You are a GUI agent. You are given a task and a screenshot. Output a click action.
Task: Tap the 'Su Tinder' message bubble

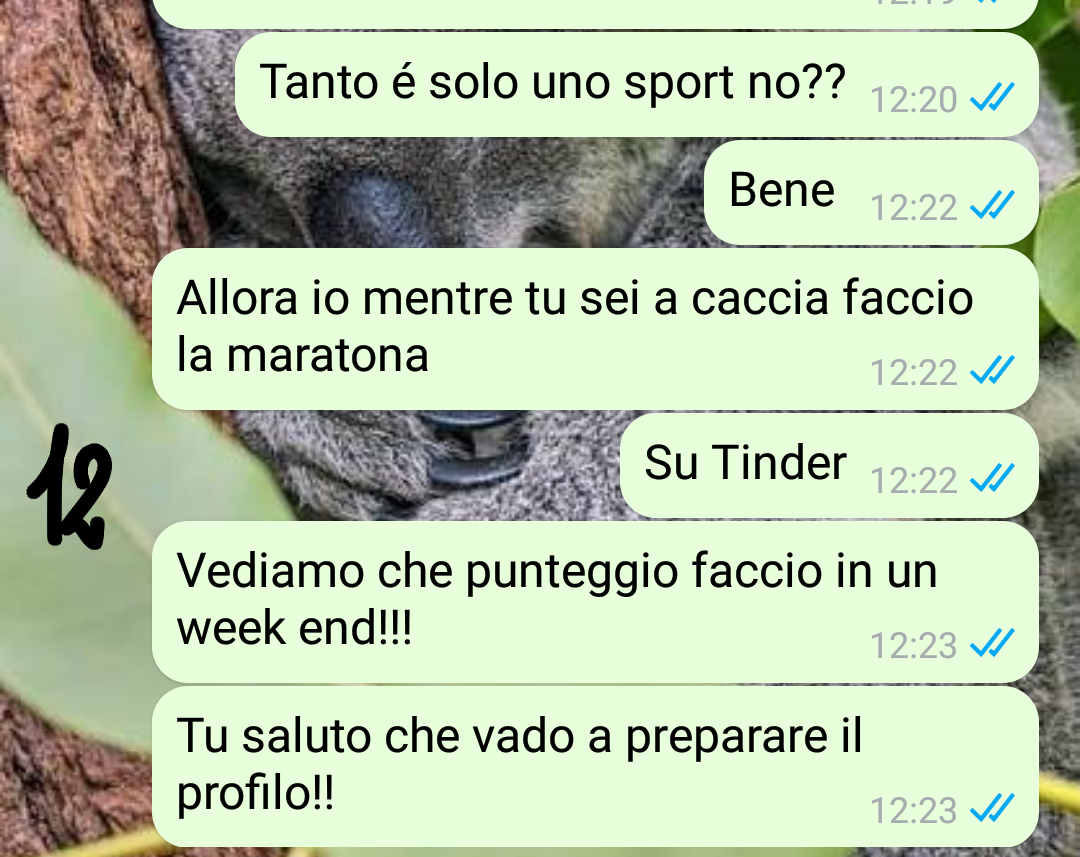tap(829, 465)
